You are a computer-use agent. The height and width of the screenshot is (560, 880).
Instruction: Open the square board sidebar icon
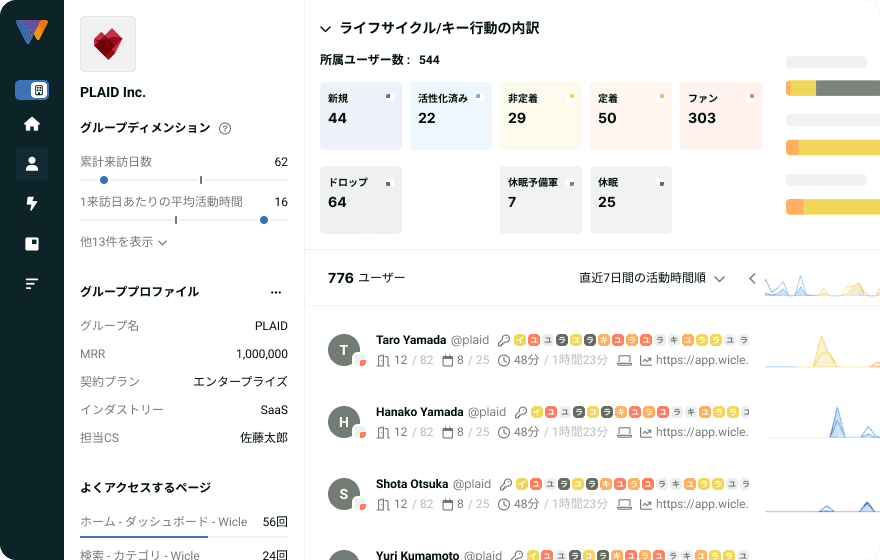(x=32, y=244)
